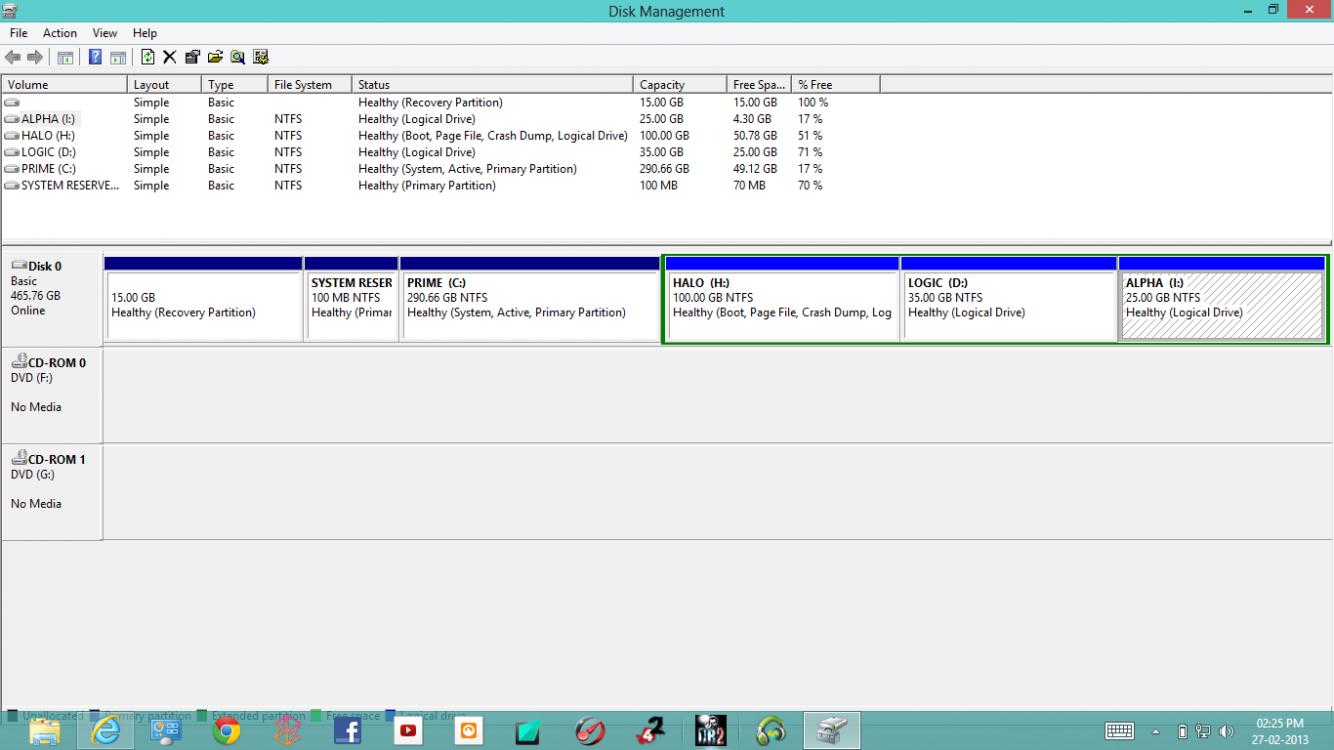Open the View menu
The image size is (1334, 750).
pyautogui.click(x=105, y=33)
